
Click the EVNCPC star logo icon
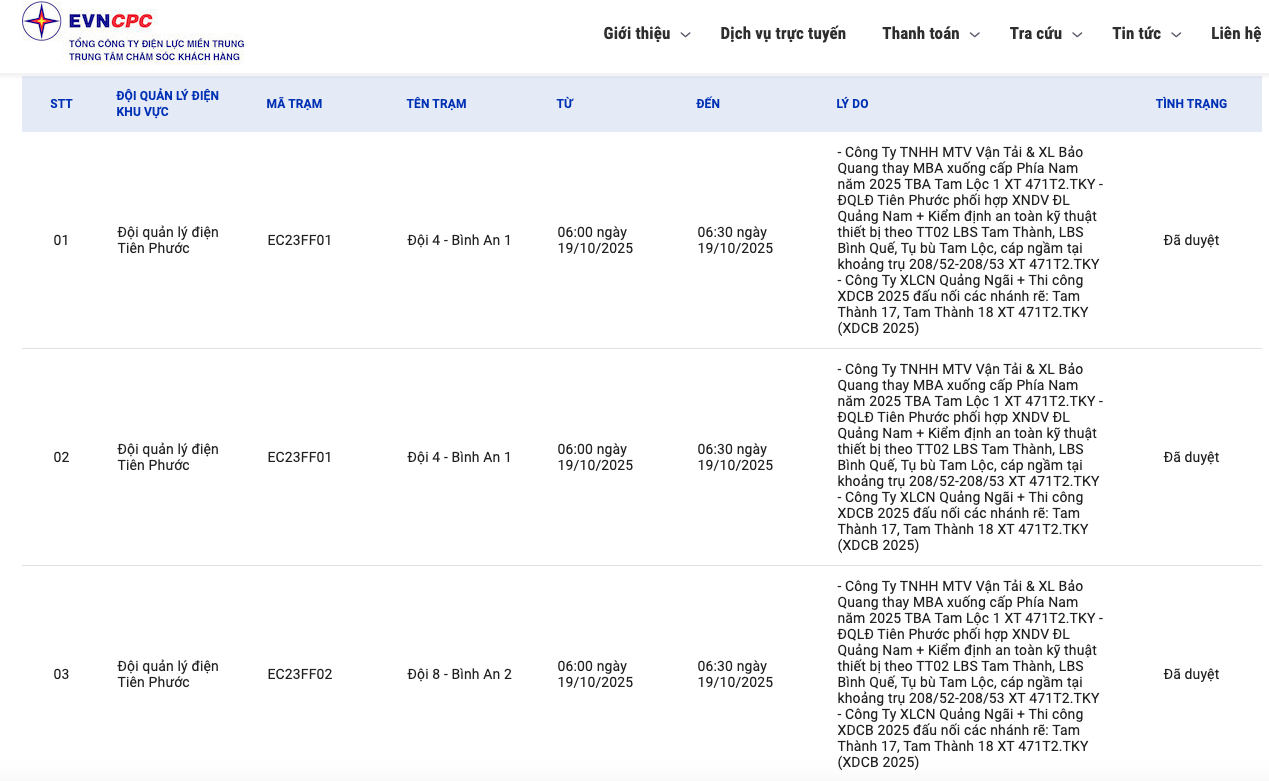click(42, 22)
